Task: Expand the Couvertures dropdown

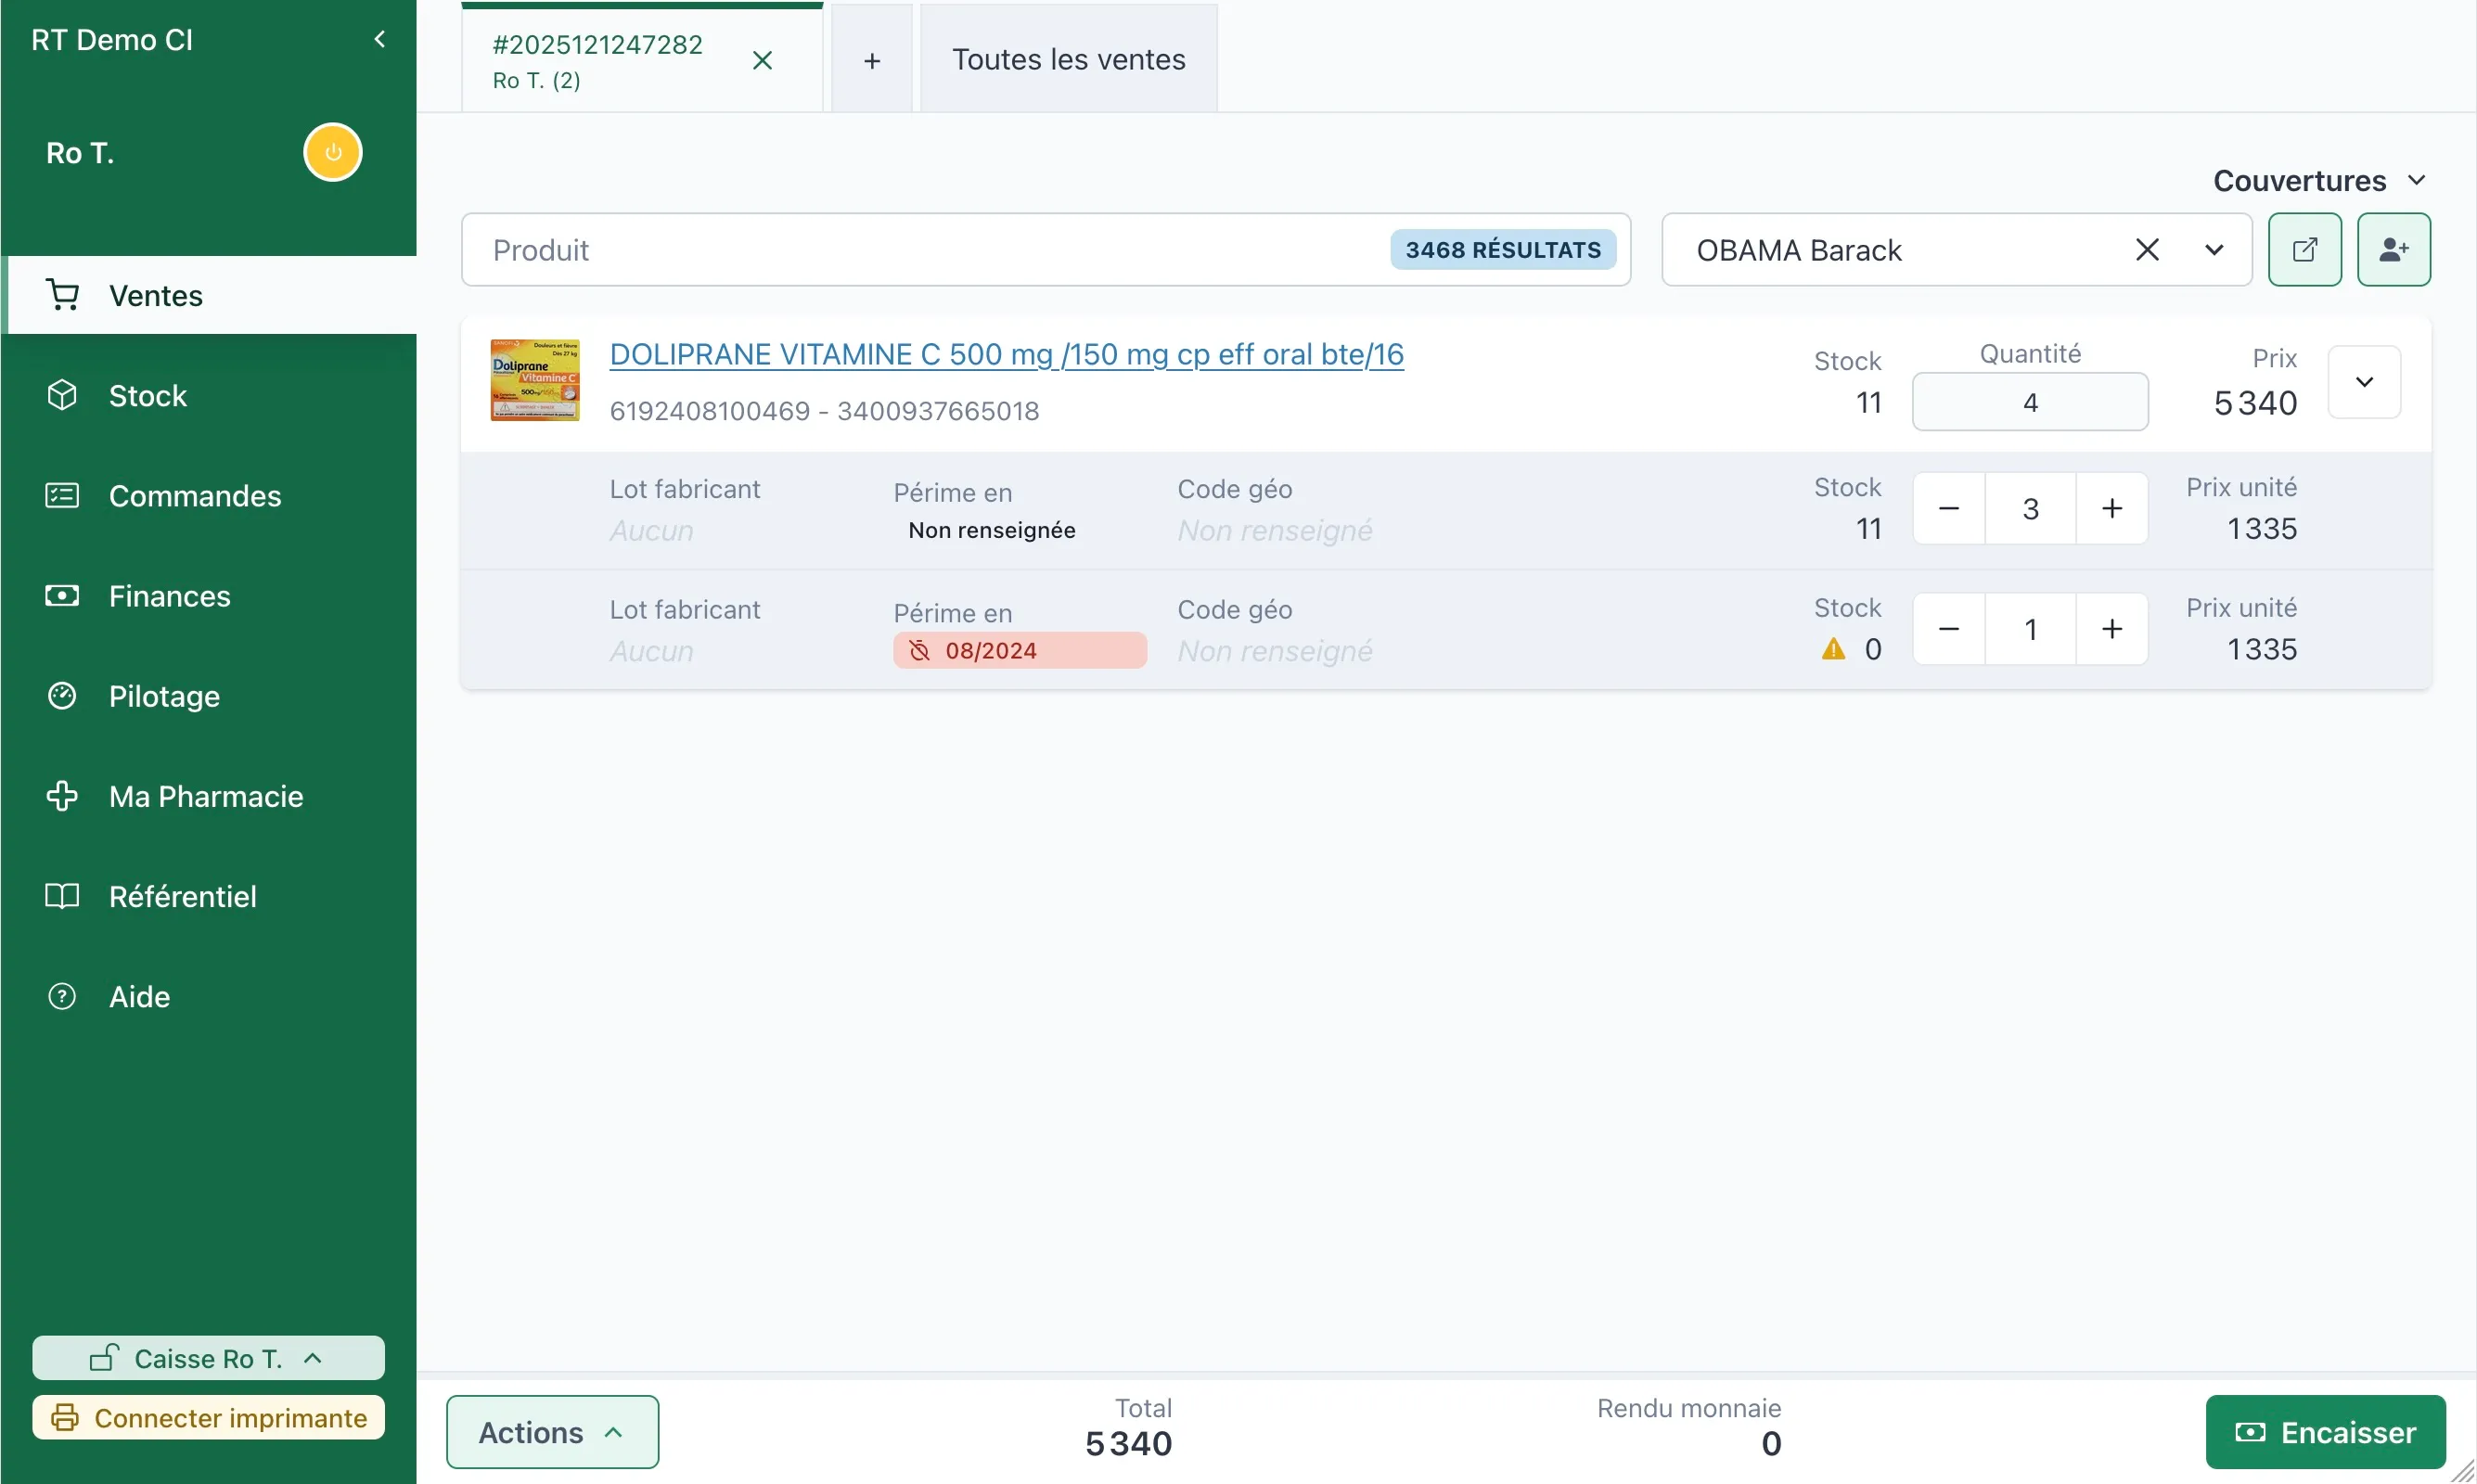Action: (x=2317, y=181)
